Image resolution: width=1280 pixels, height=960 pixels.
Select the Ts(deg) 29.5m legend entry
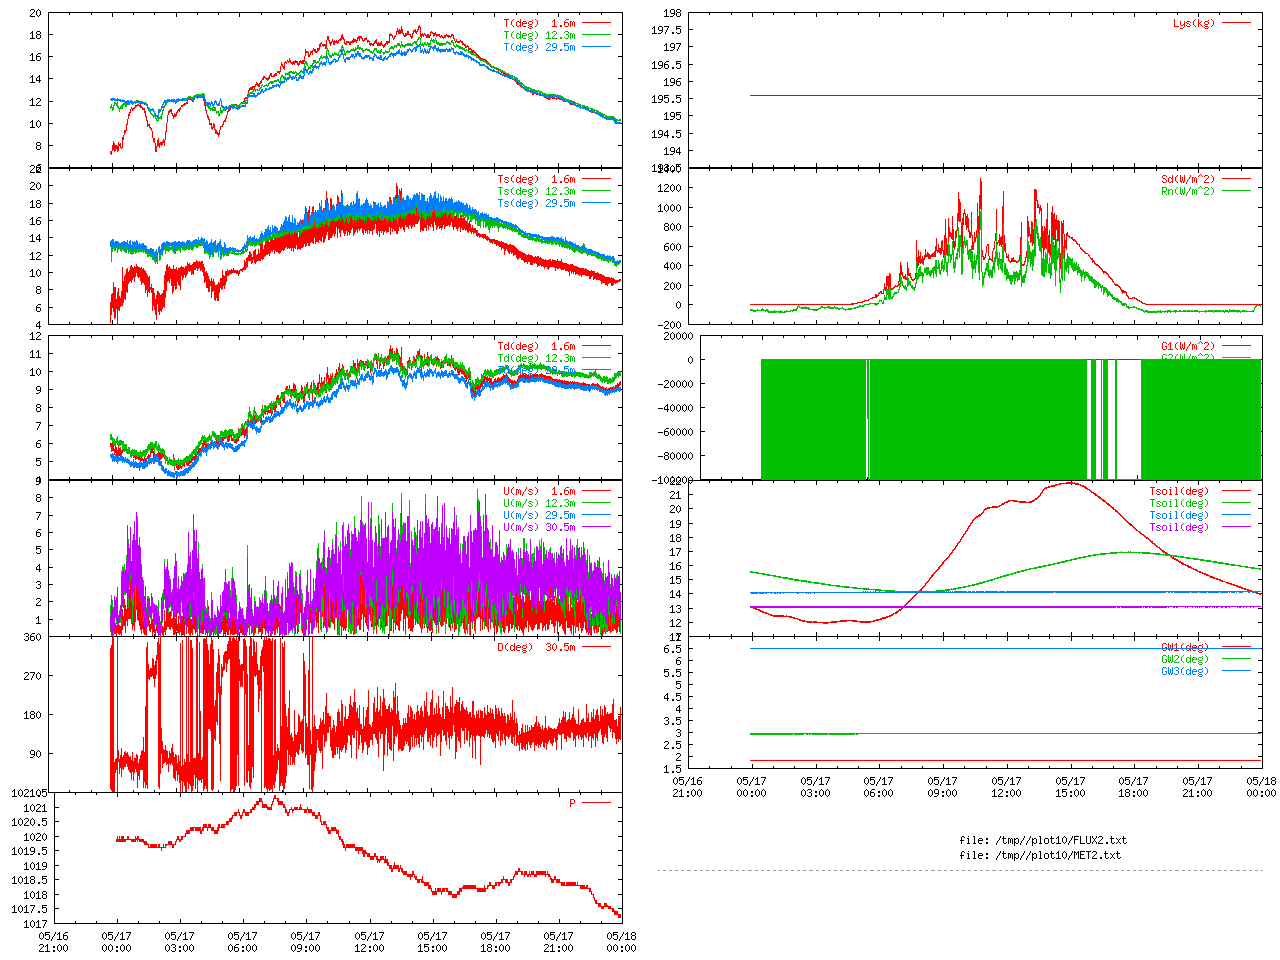coord(536,203)
